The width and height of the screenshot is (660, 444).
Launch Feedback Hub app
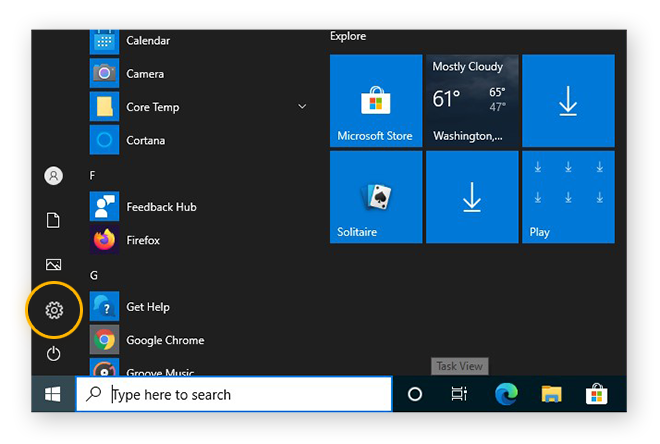point(161,207)
